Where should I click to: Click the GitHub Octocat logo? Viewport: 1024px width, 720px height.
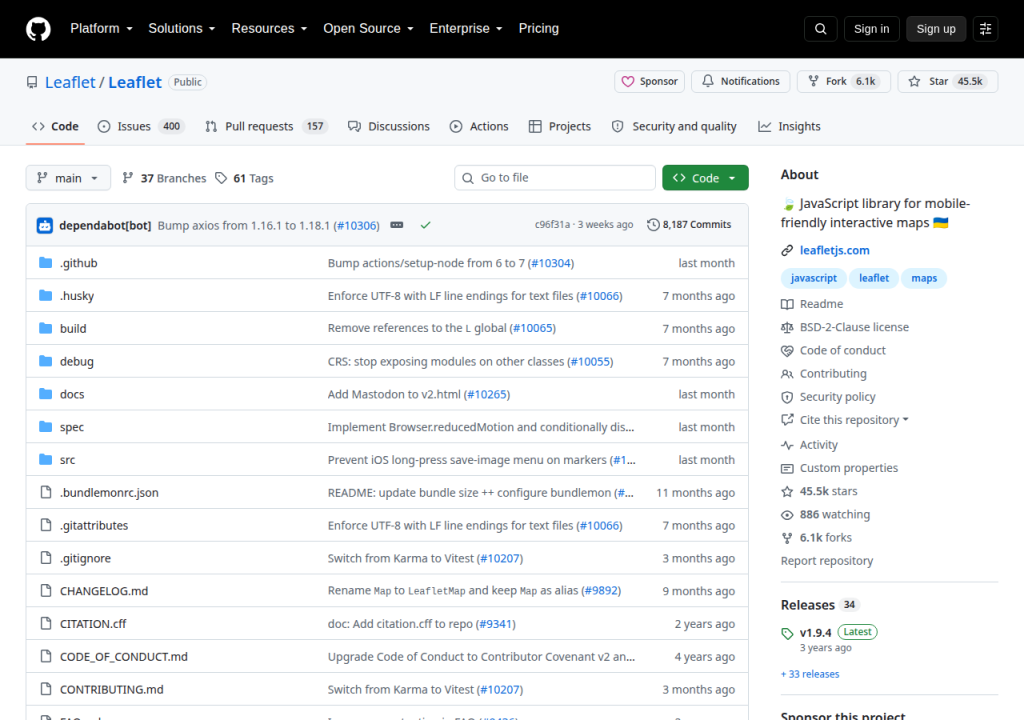pos(38,29)
